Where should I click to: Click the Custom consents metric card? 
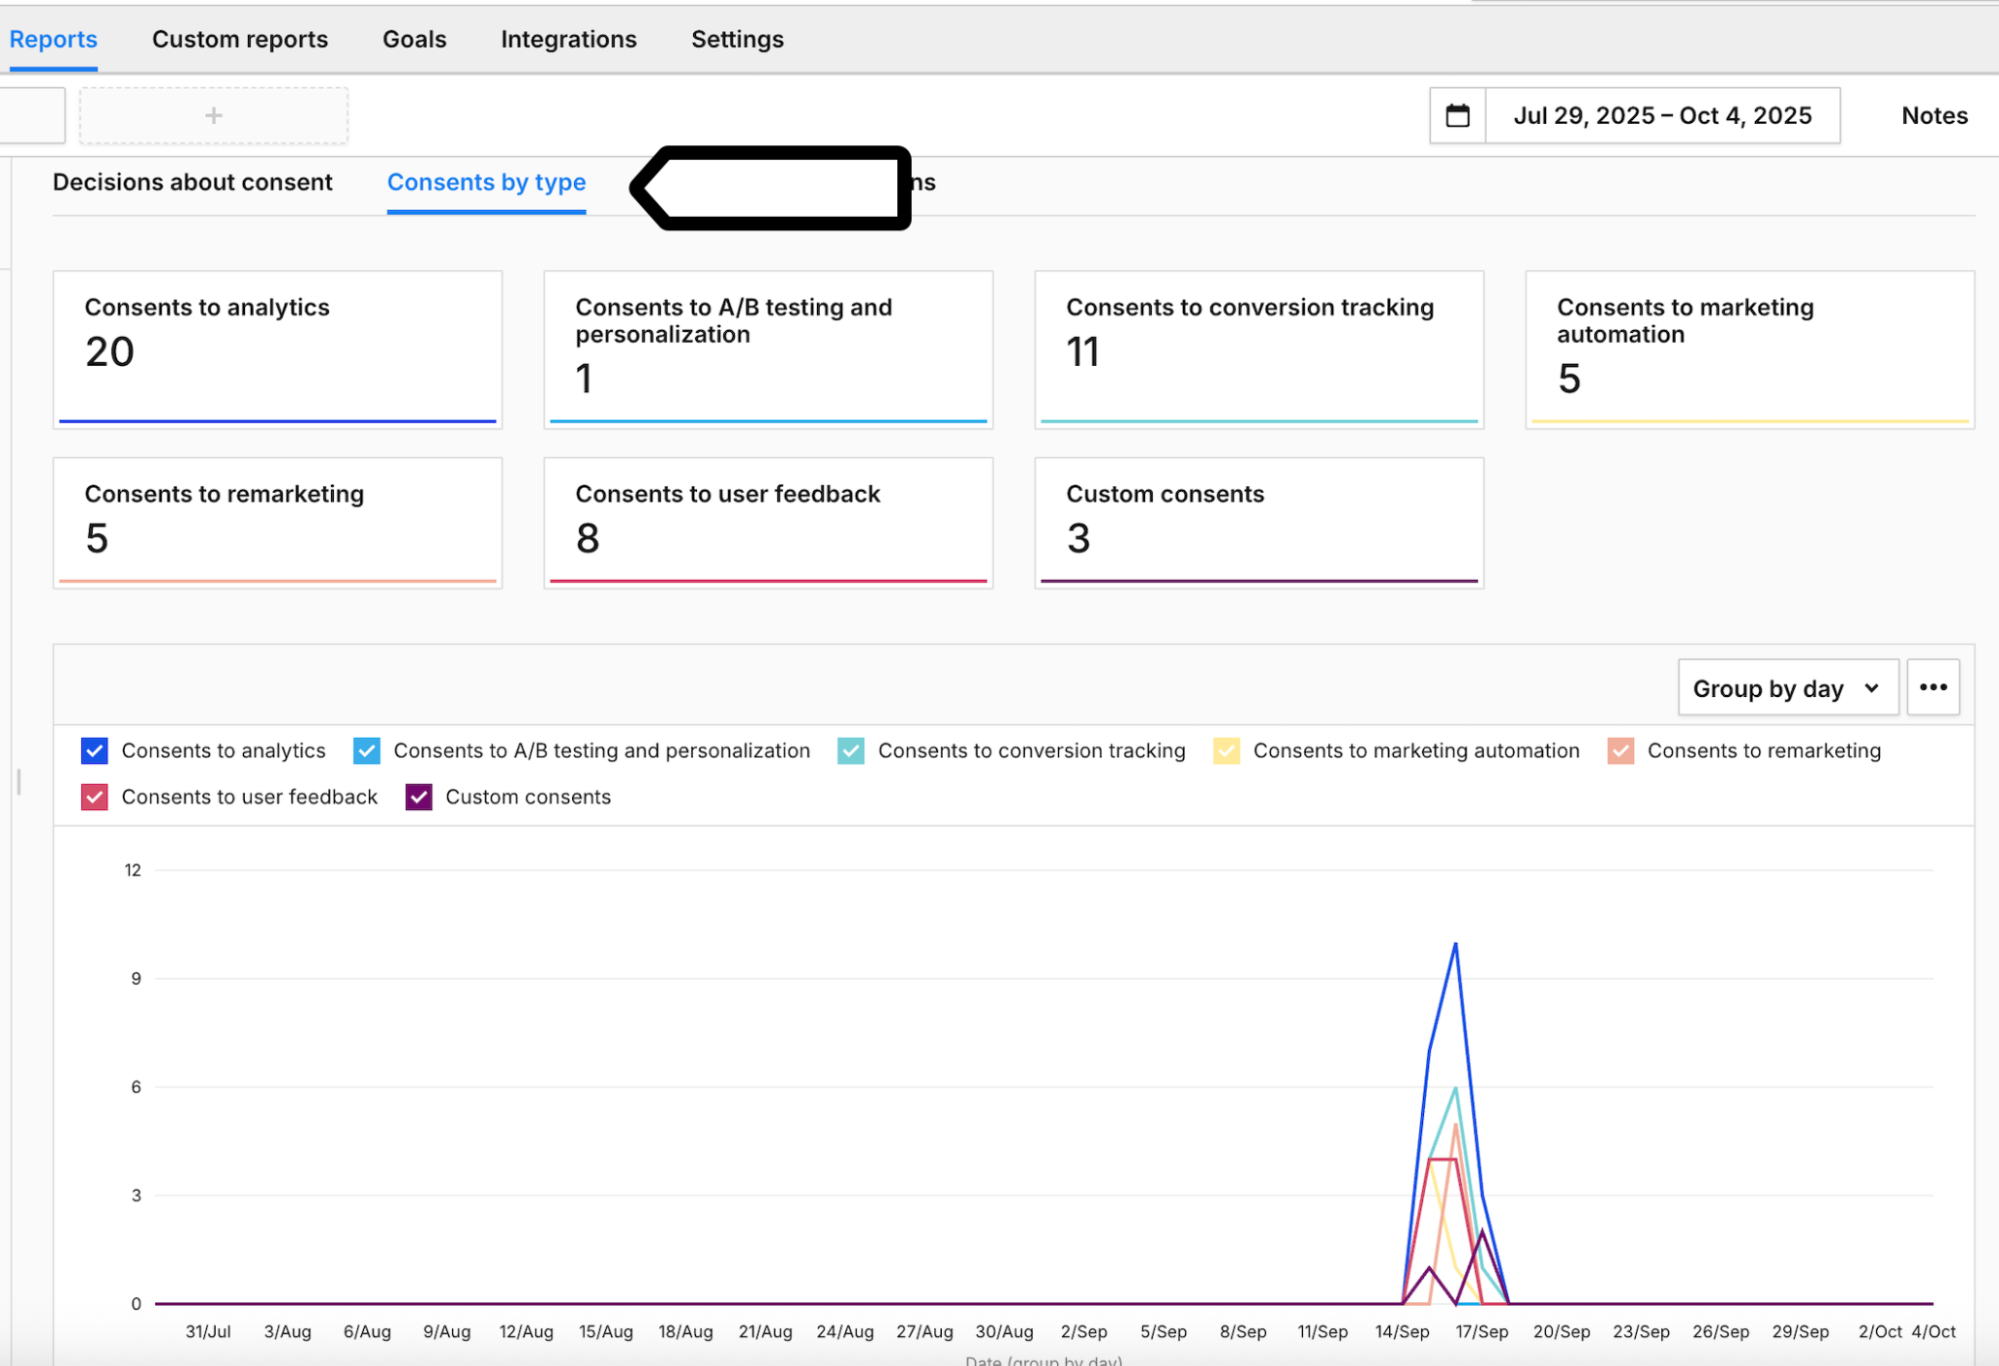tap(1258, 522)
